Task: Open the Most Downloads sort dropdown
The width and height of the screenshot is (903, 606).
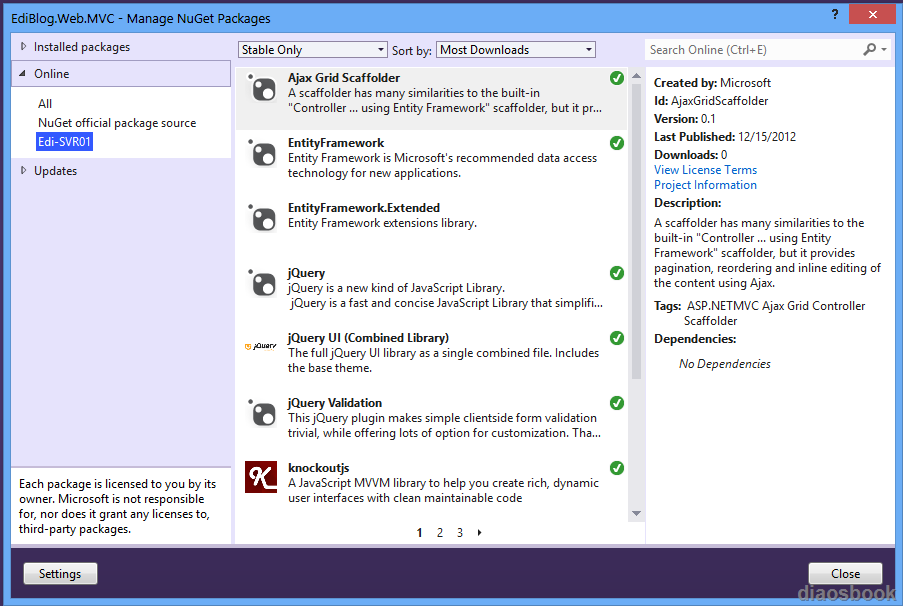Action: coord(516,50)
